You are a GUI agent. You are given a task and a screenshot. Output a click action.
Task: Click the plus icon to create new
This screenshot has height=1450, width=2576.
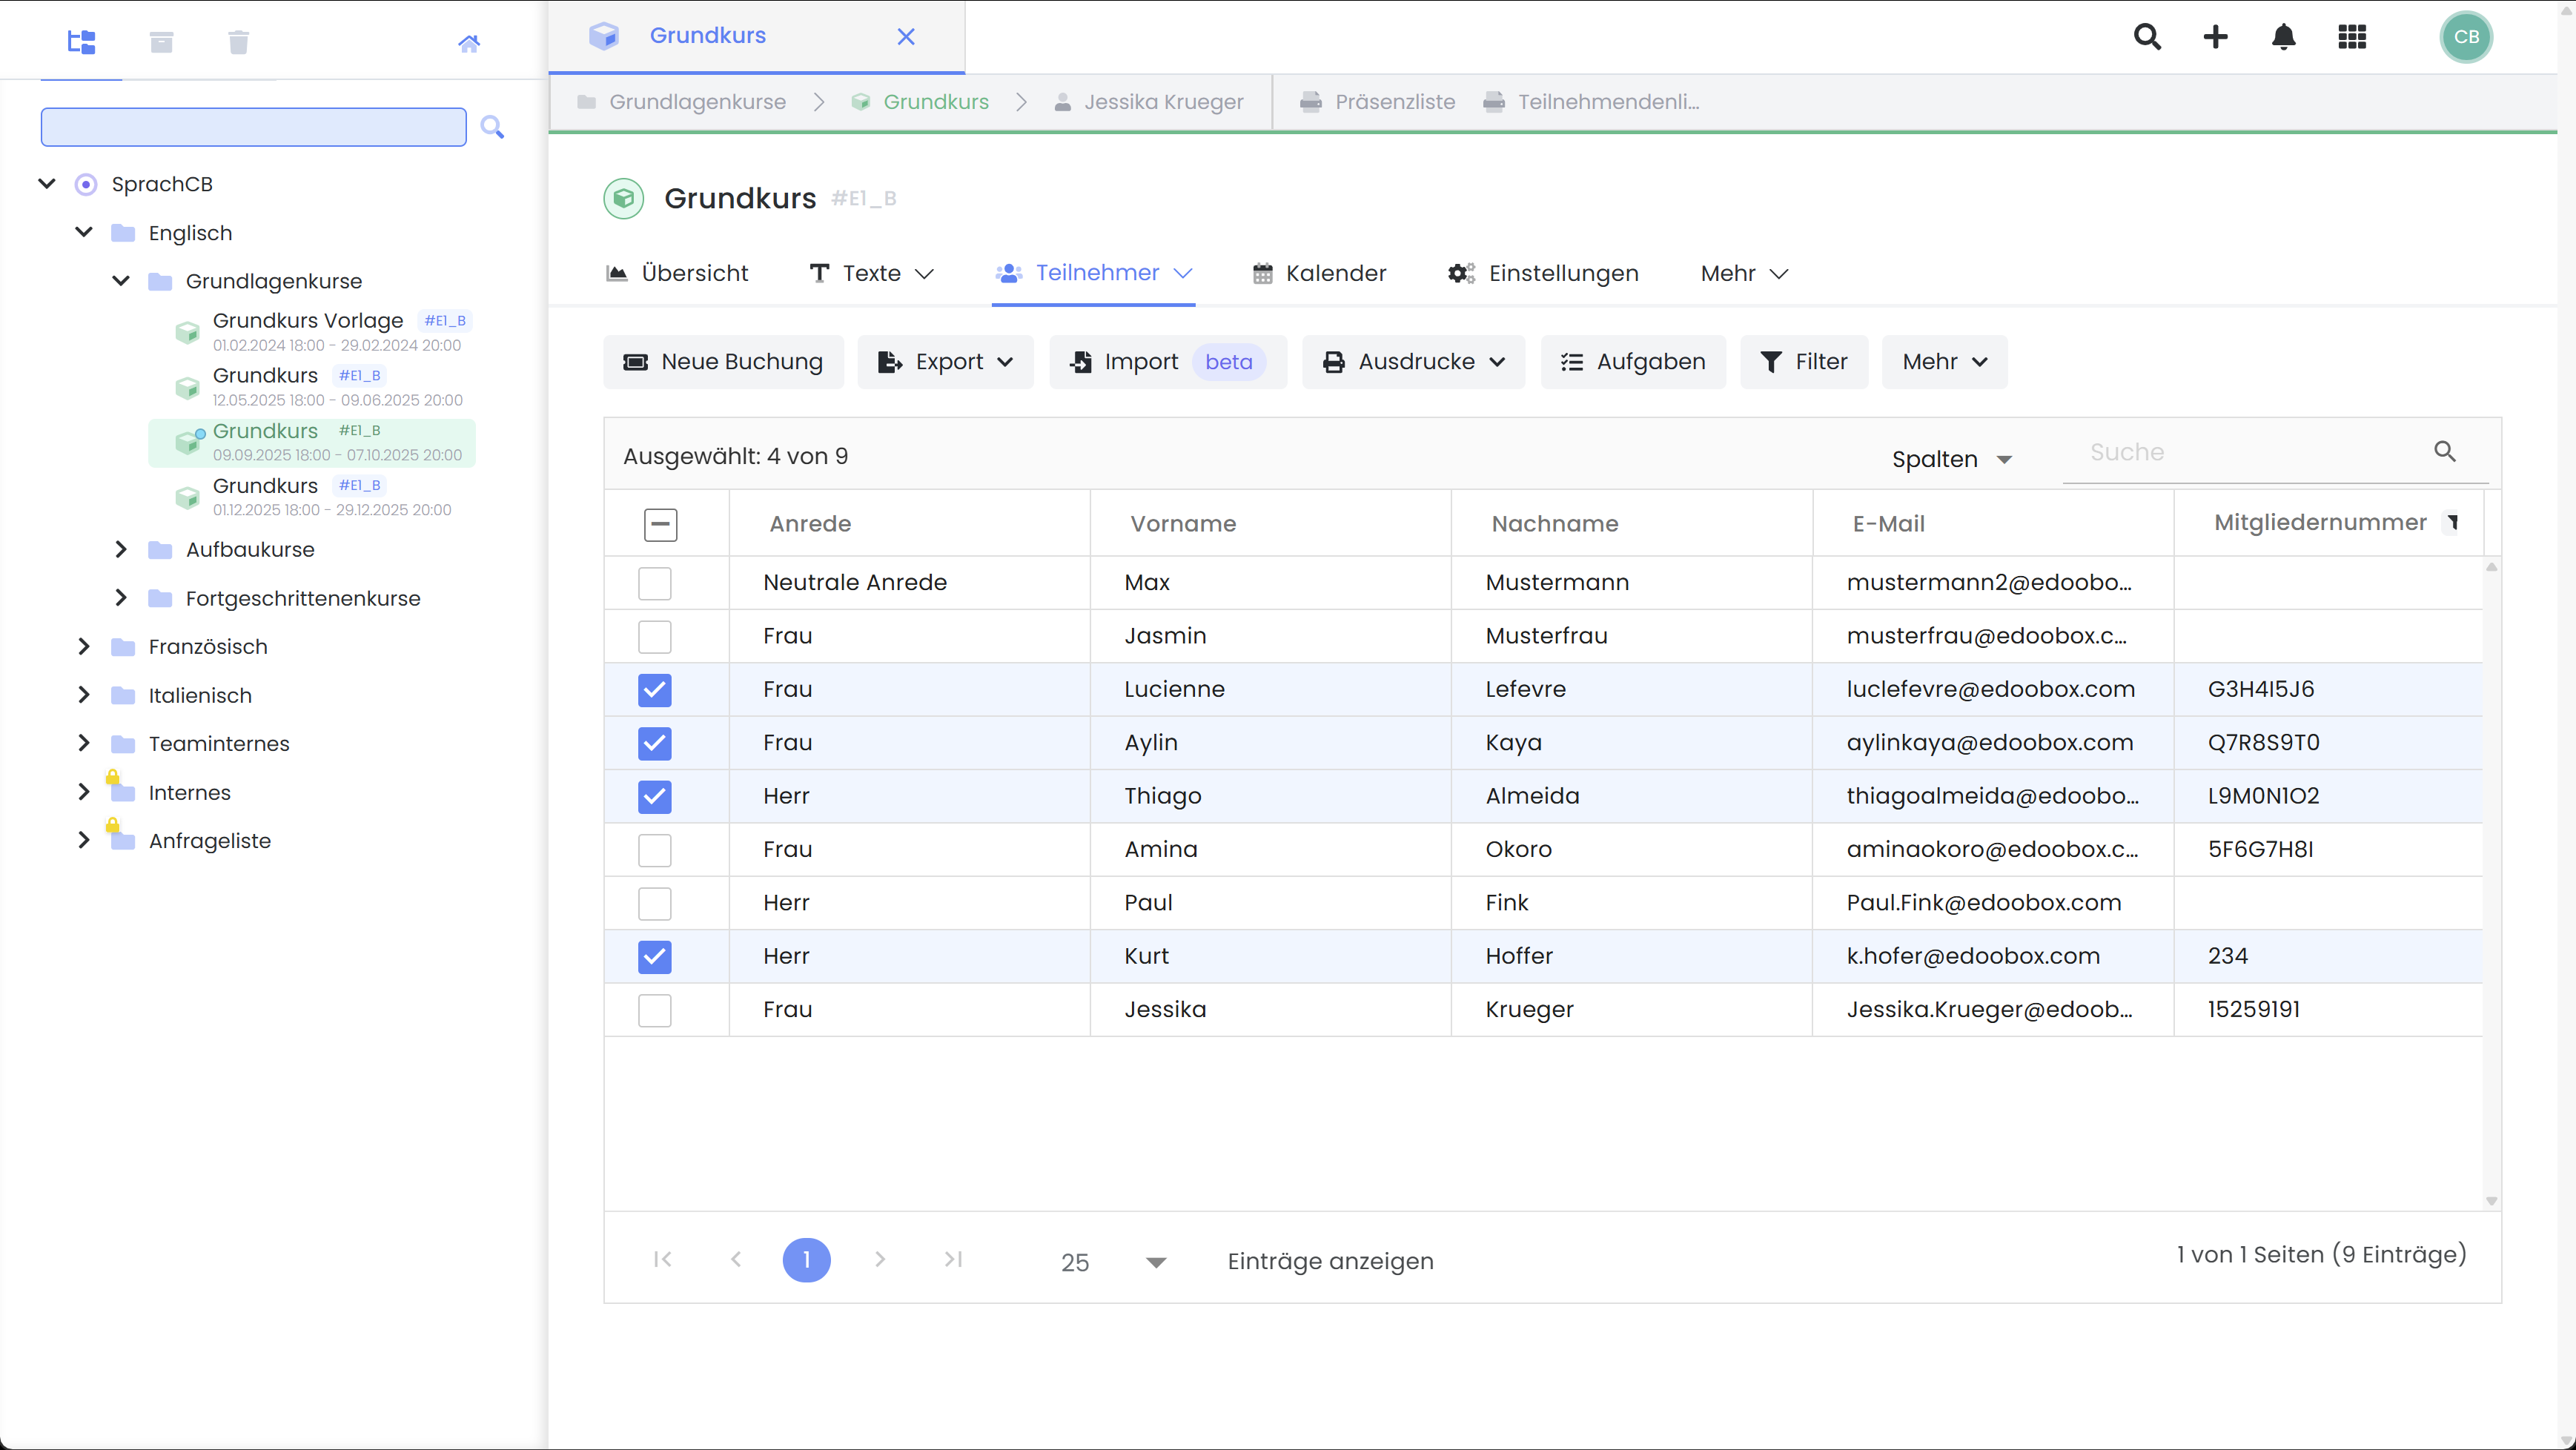pos(2215,37)
